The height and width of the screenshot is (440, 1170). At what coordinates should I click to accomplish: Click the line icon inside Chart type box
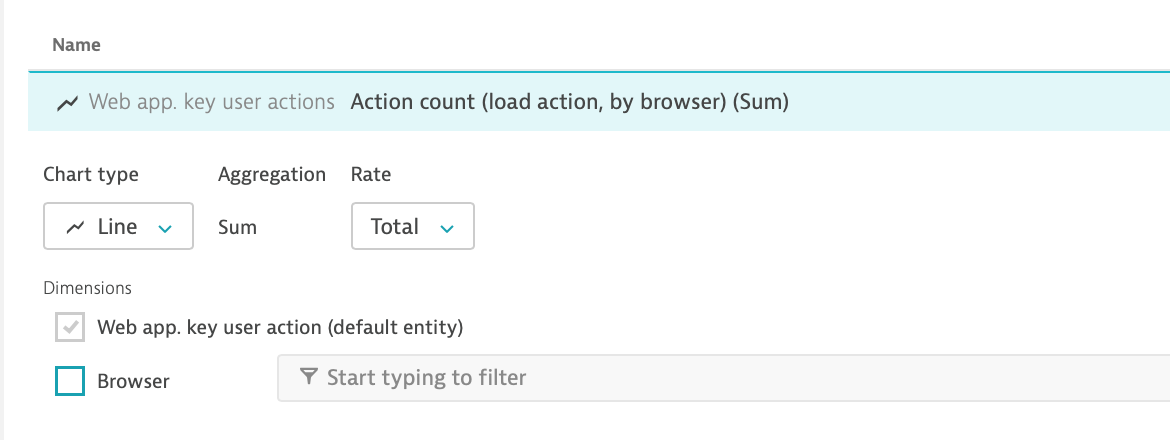point(75,228)
